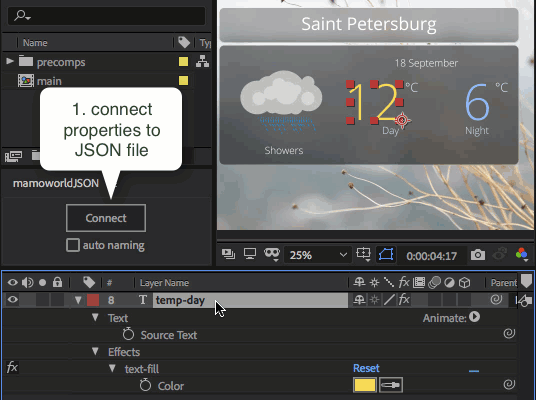The height and width of the screenshot is (400, 536).
Task: Click the interpret footage icon in Project panel
Action: pyautogui.click(x=13, y=156)
